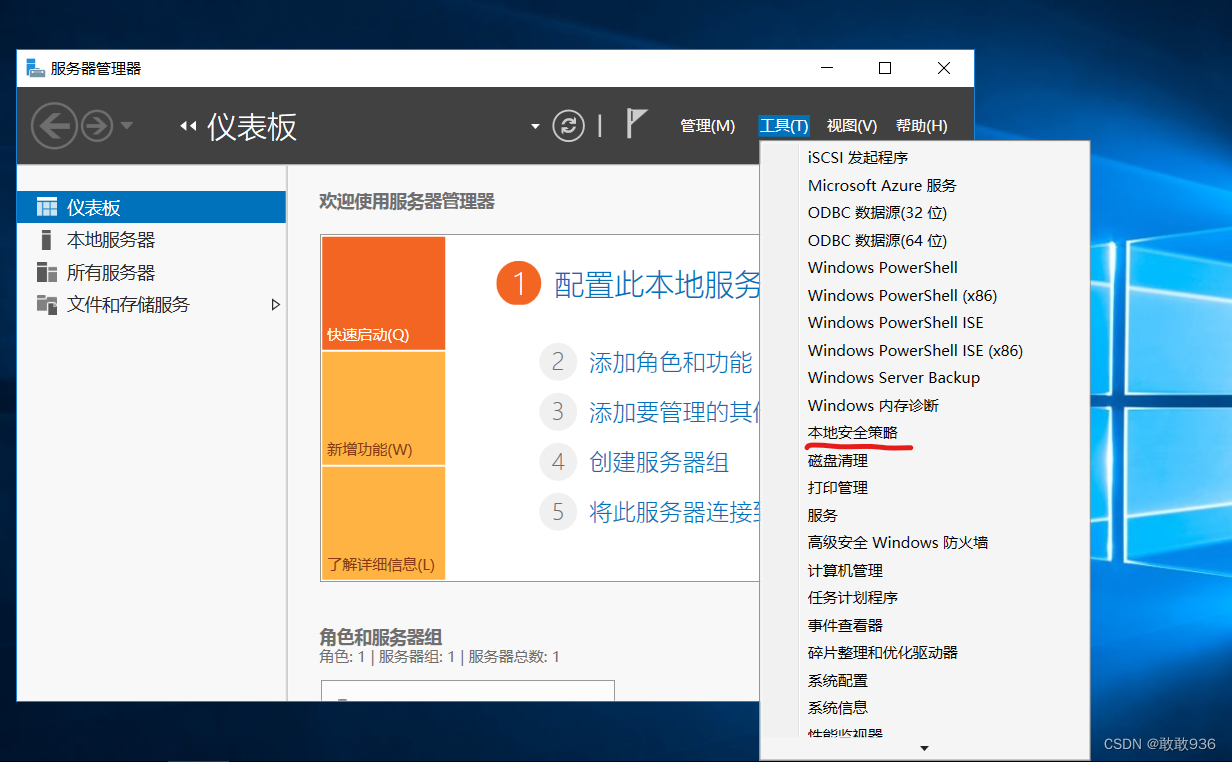Select the 快速启动(Q) tile
Image resolution: width=1232 pixels, height=762 pixels.
(x=383, y=294)
